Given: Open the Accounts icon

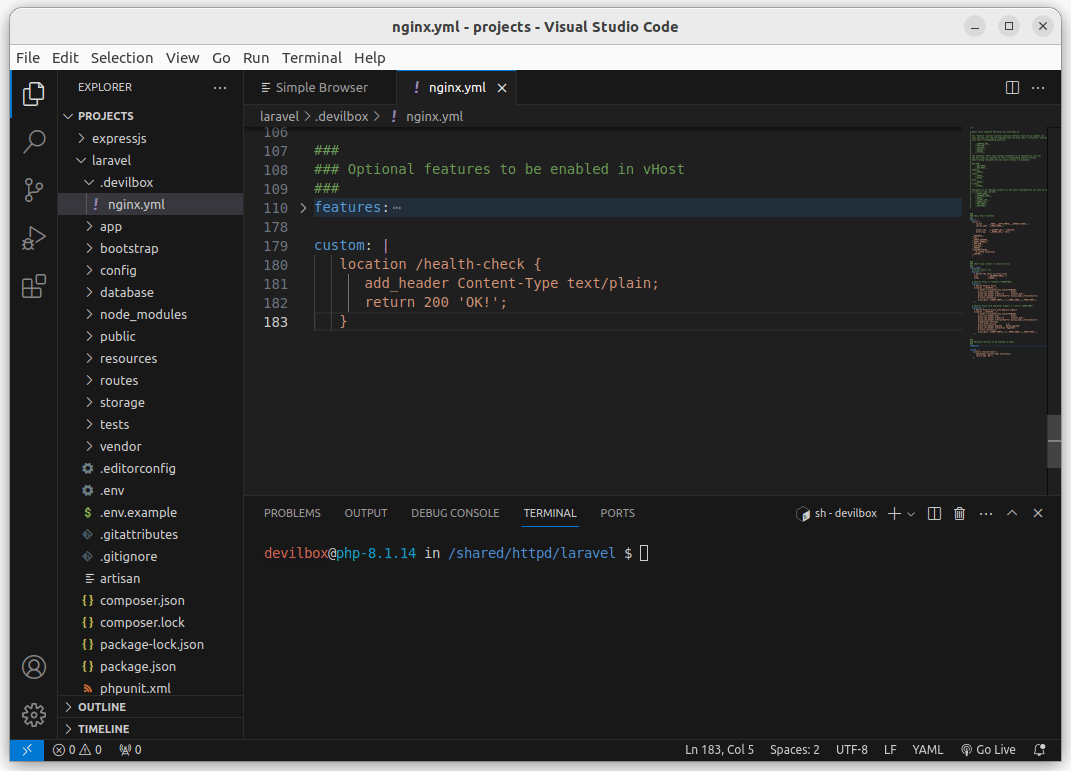Looking at the screenshot, I should click(34, 667).
